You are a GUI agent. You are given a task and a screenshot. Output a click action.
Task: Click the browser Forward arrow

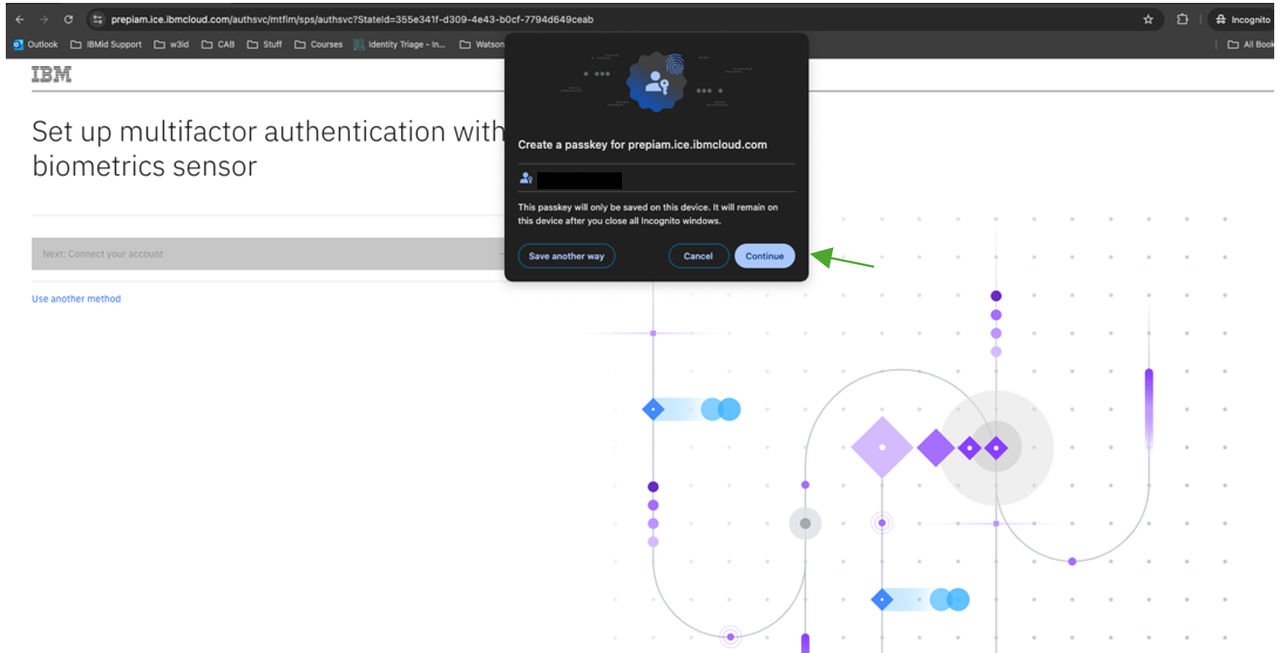[43, 19]
